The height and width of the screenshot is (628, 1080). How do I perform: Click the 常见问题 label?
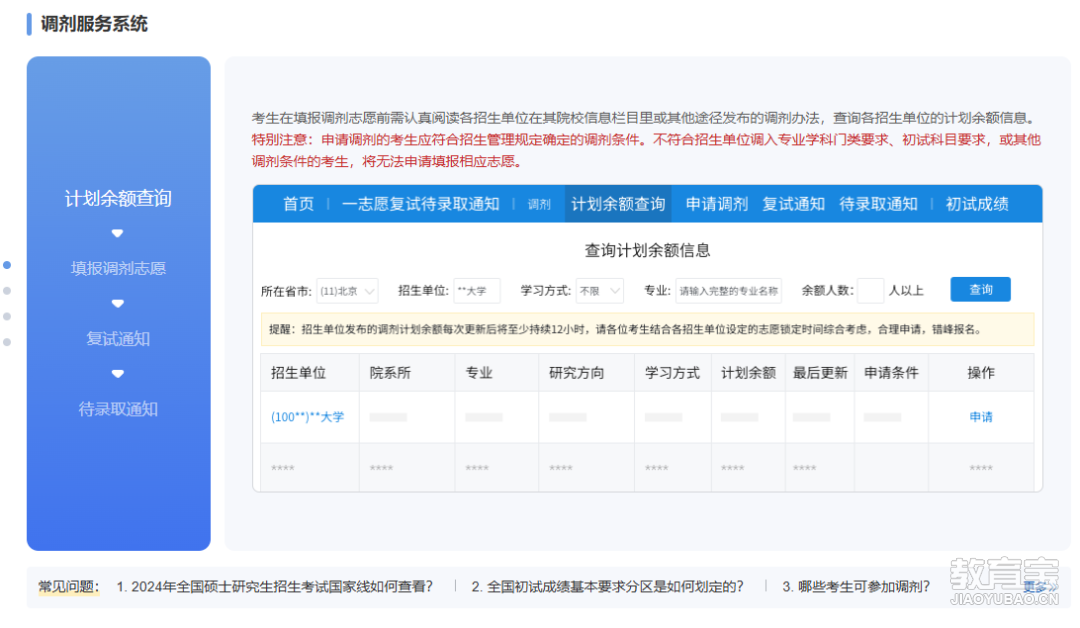[68, 587]
